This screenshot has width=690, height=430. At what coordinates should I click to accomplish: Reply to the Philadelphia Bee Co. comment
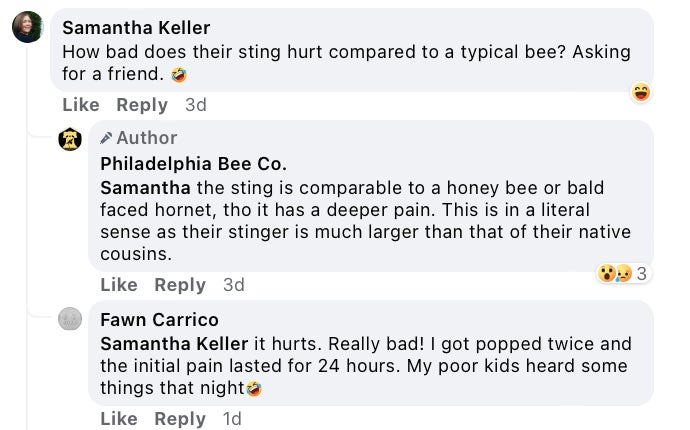pos(180,285)
